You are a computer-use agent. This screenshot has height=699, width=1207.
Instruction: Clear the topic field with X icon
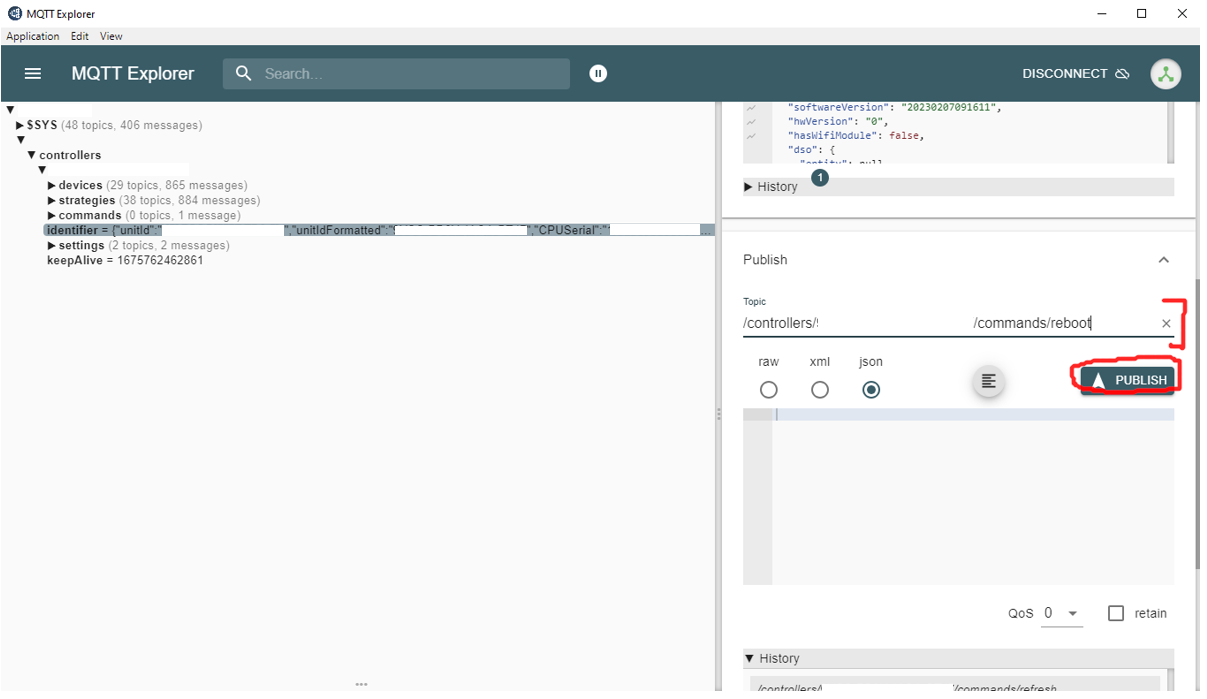pos(1166,324)
